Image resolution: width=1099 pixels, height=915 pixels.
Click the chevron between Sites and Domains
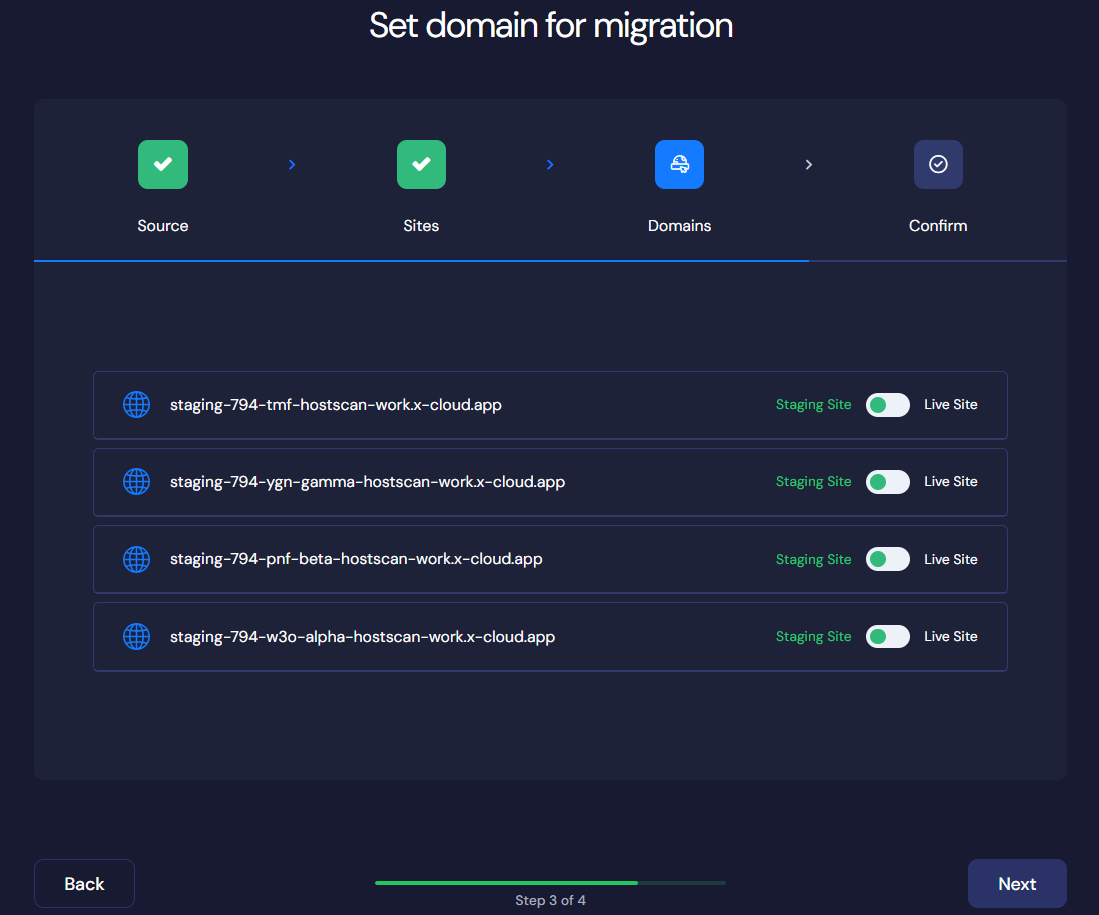[550, 164]
